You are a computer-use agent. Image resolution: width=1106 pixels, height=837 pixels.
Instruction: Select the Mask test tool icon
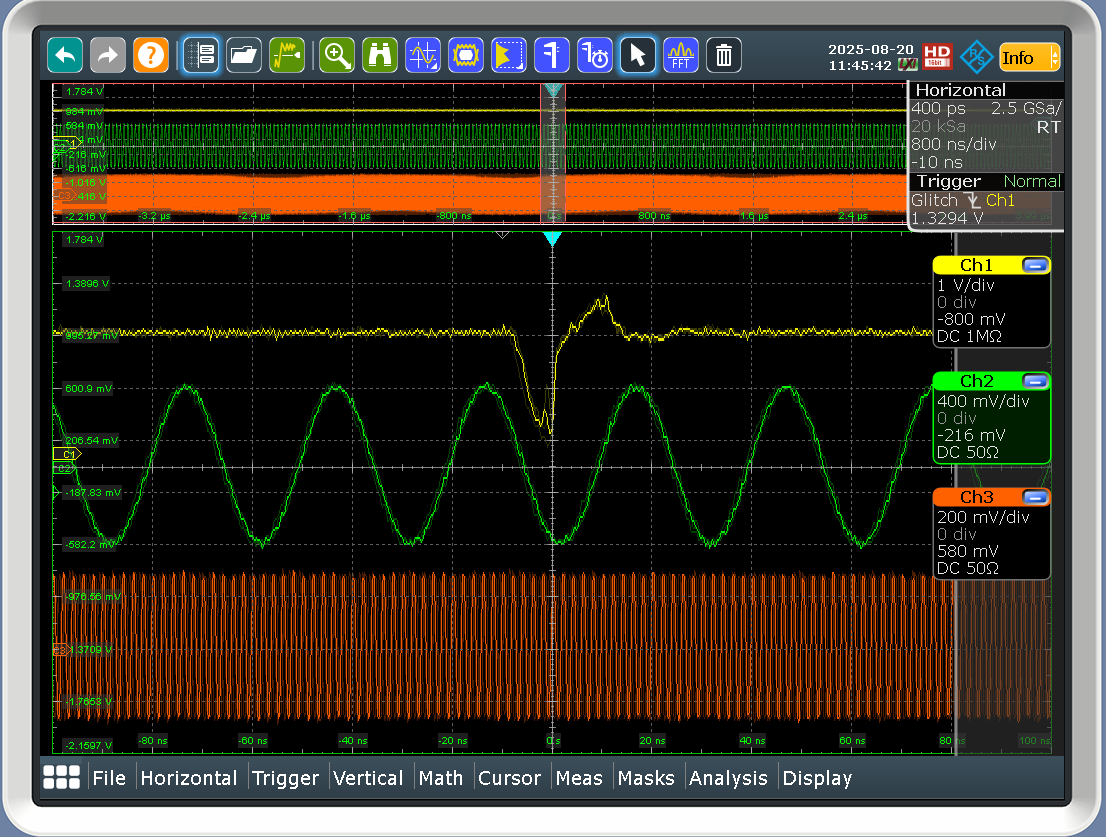tap(466, 56)
